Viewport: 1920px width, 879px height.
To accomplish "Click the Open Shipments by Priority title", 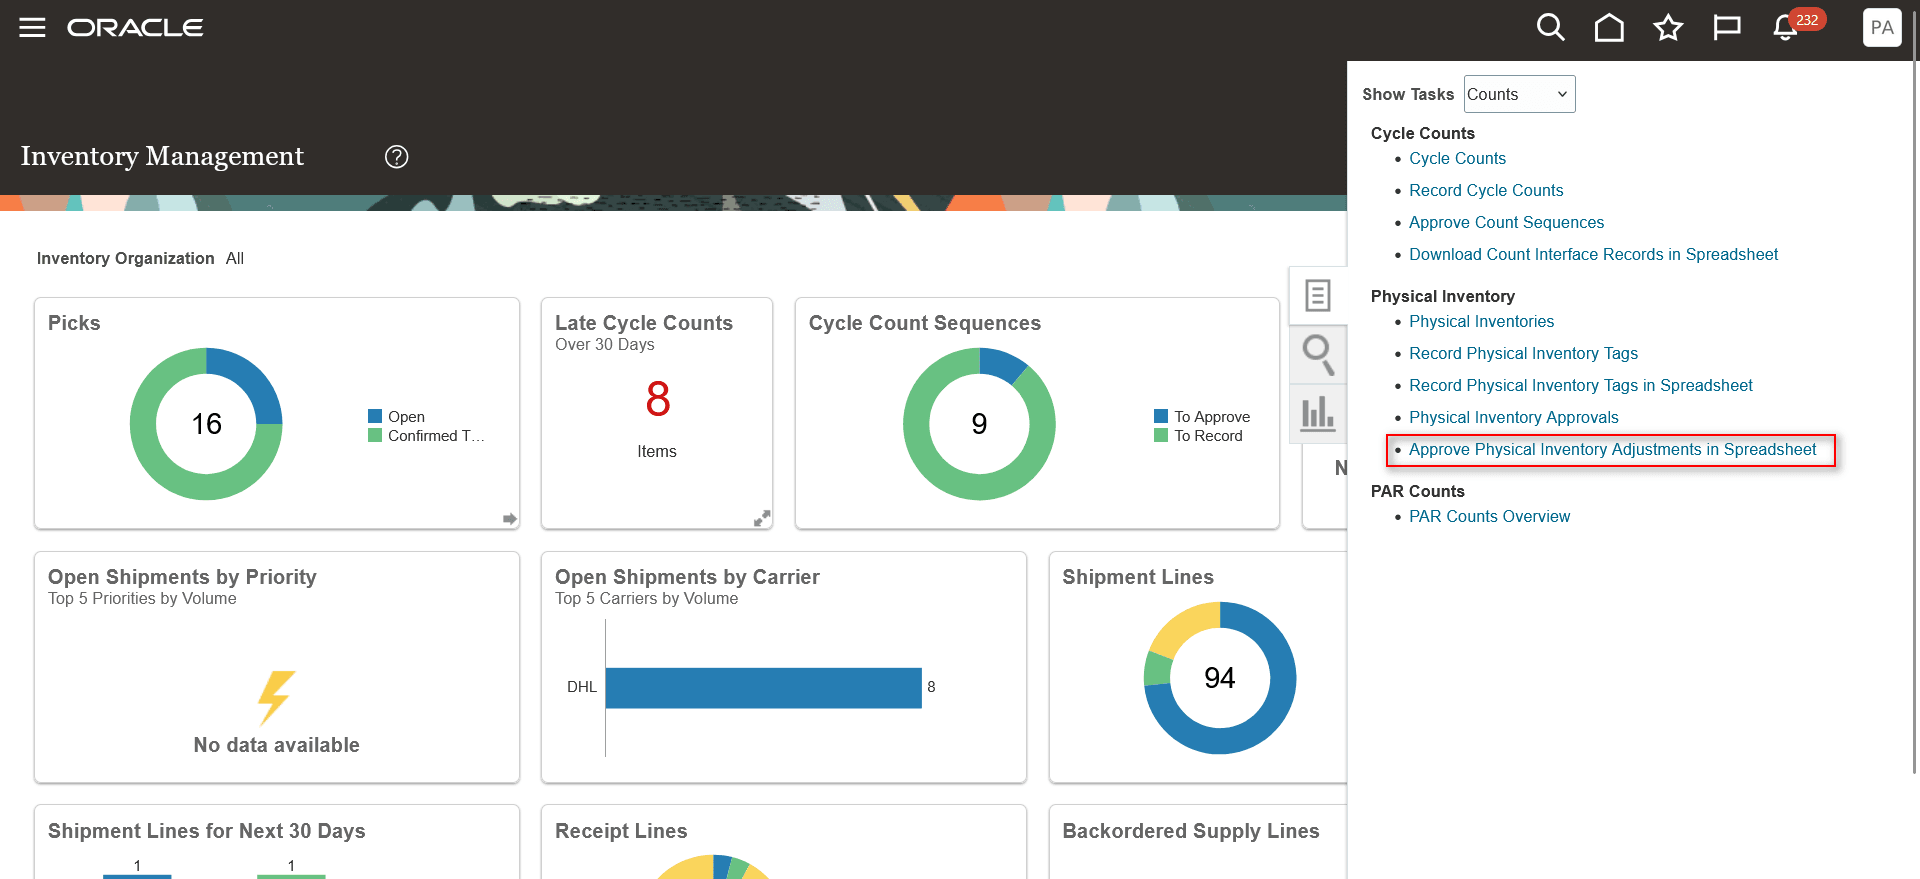I will [x=182, y=577].
